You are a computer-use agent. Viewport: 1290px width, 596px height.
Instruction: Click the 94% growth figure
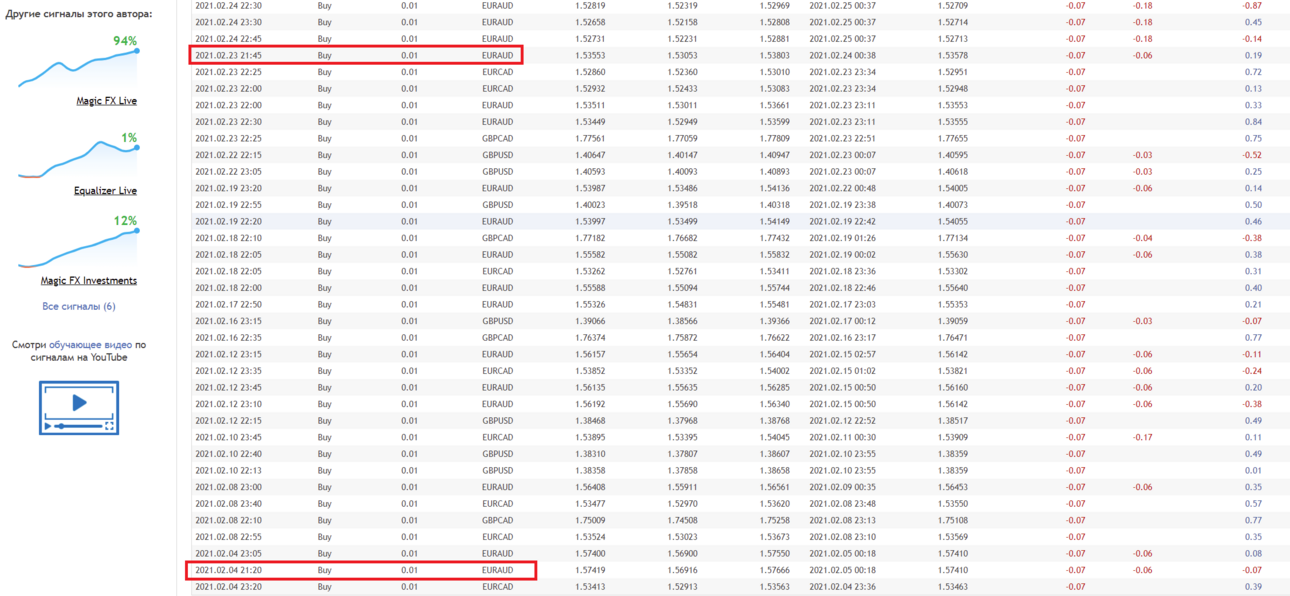(x=125, y=41)
